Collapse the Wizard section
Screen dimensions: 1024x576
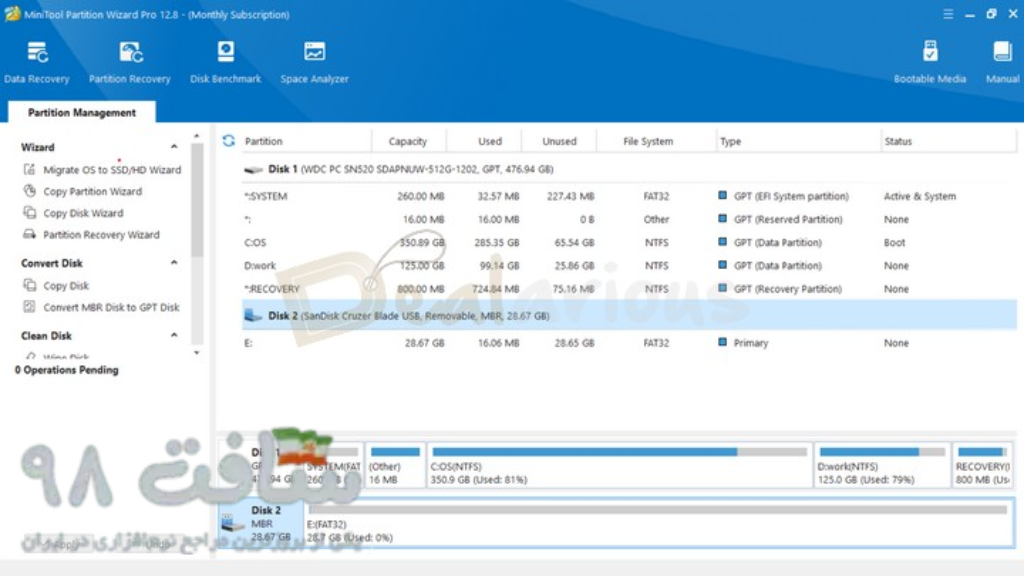[174, 146]
